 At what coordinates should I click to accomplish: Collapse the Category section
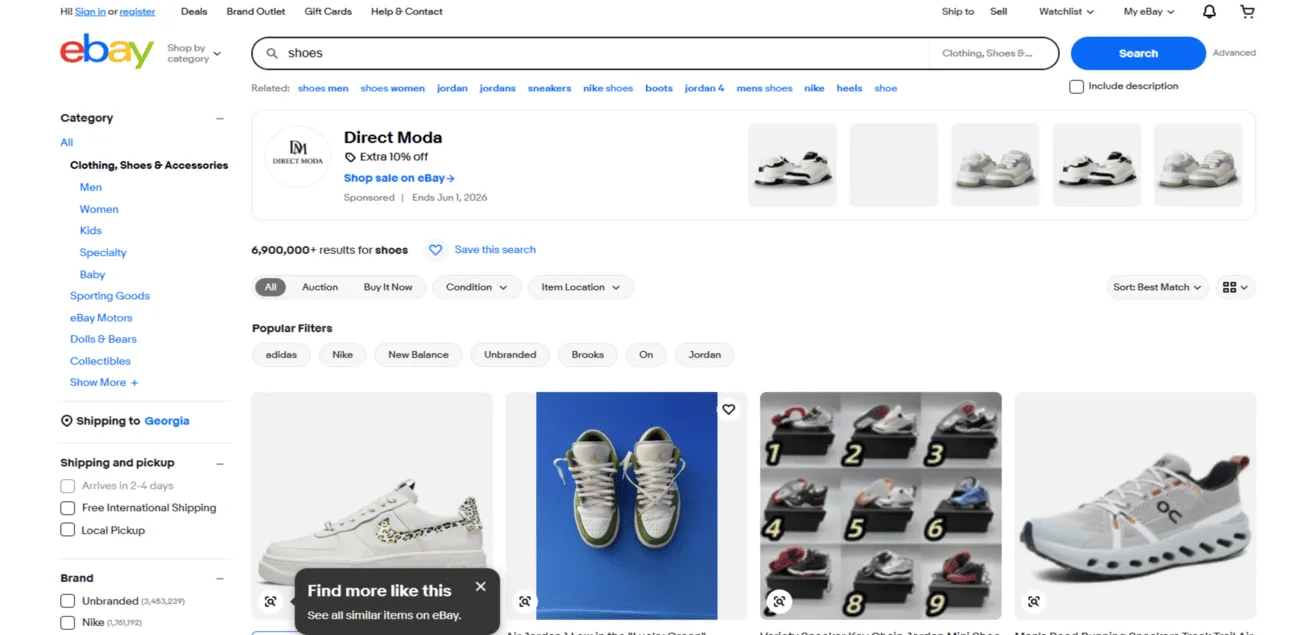(220, 118)
